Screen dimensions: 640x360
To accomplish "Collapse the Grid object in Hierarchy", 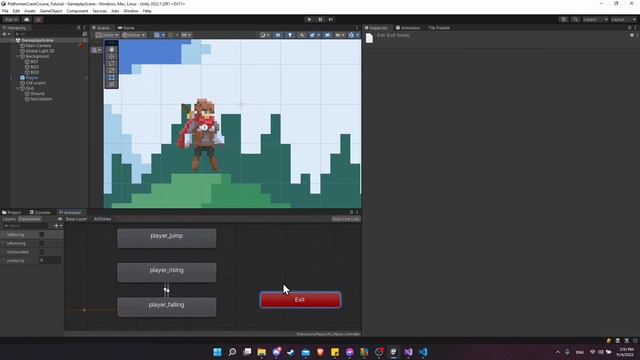I will tap(18, 88).
